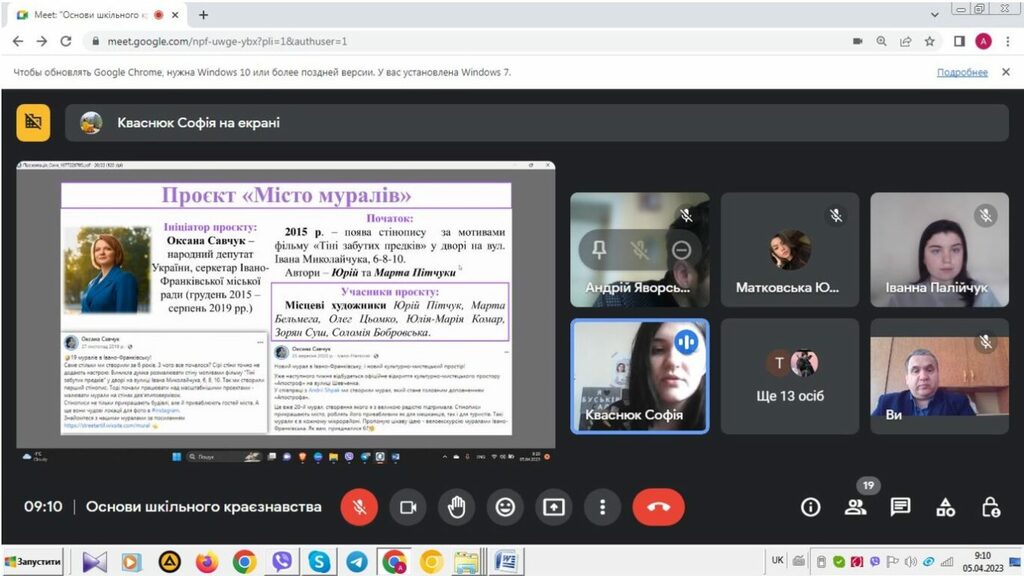Click the present screen icon
Viewport: 1024px width, 576px height.
point(554,507)
